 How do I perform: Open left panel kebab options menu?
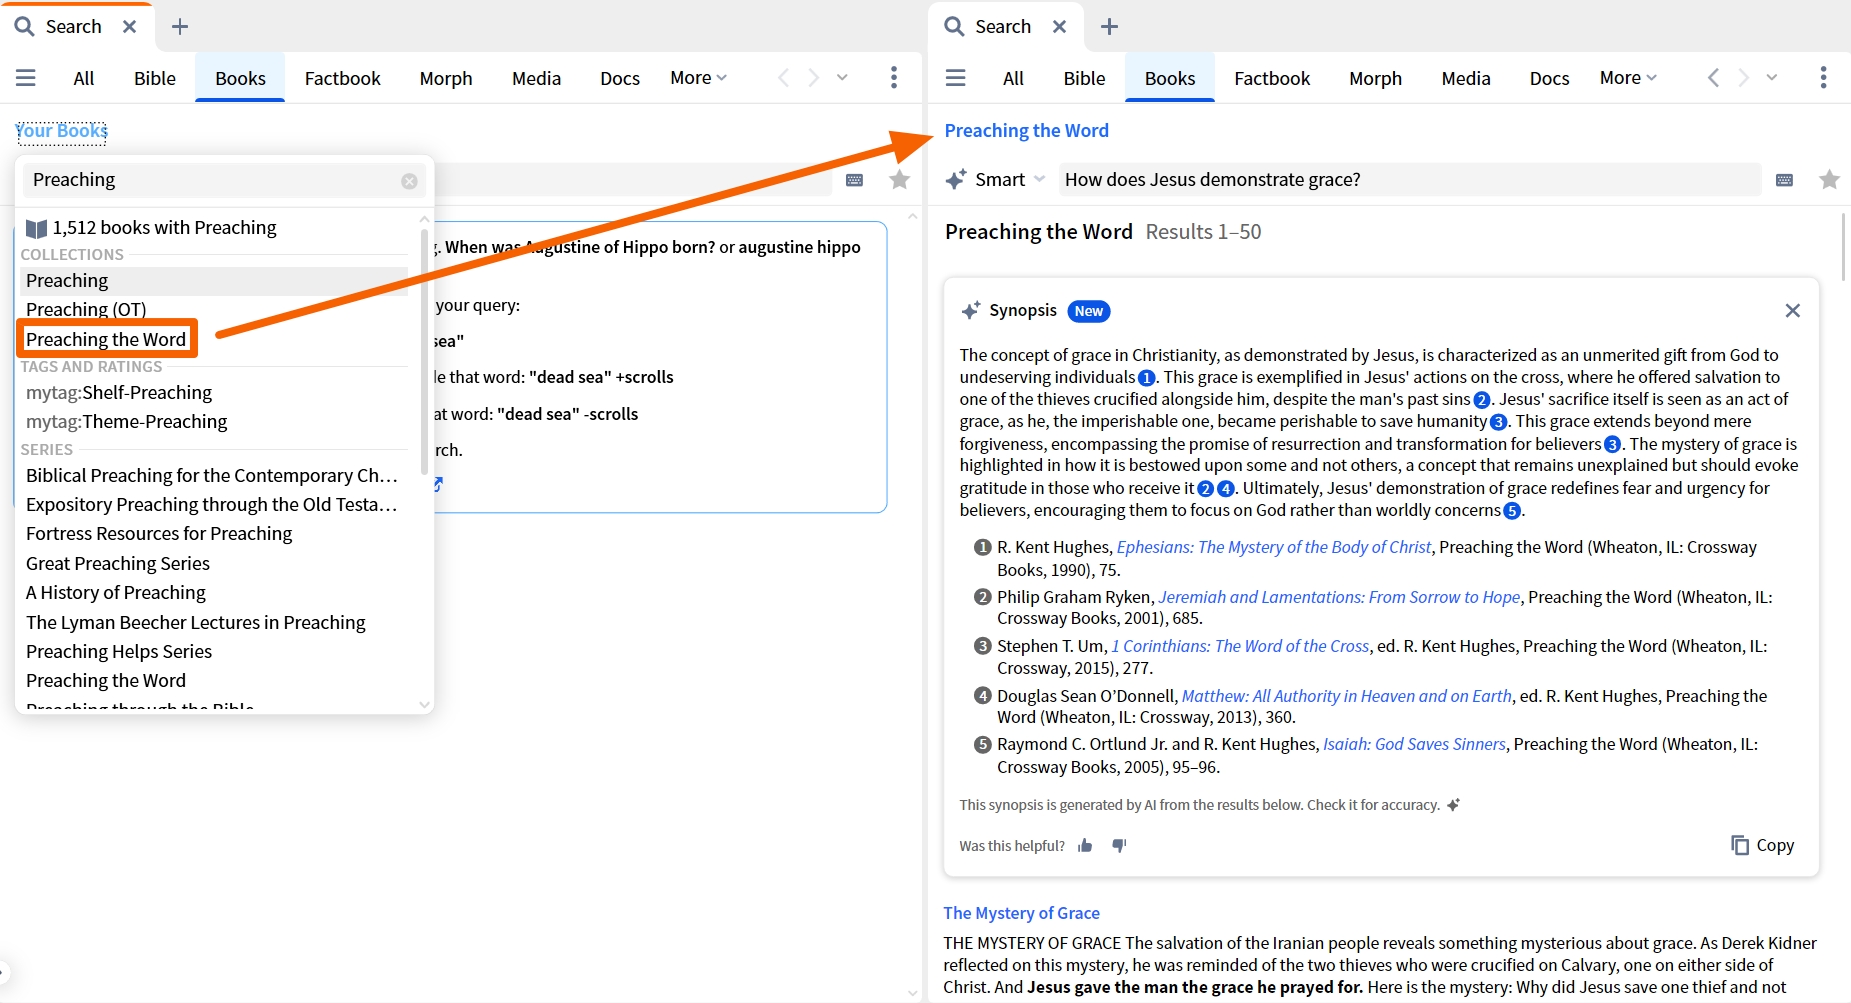pyautogui.click(x=894, y=78)
